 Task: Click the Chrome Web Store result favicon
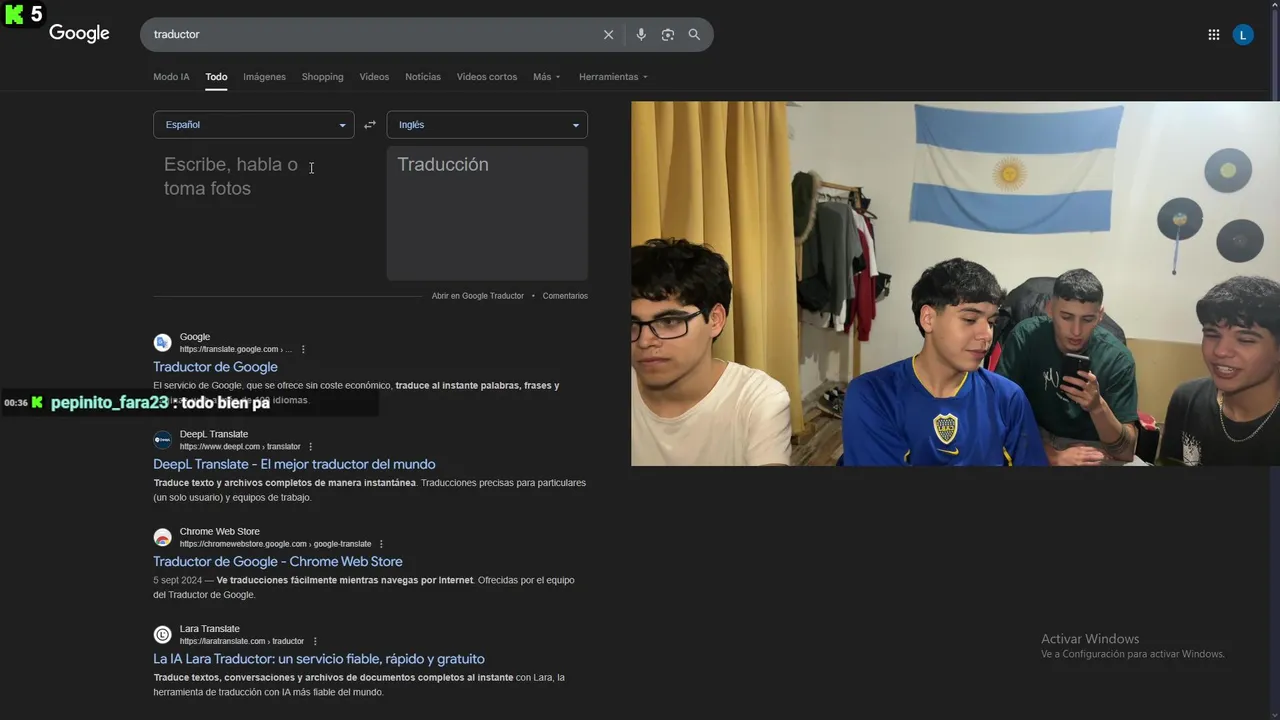point(162,537)
